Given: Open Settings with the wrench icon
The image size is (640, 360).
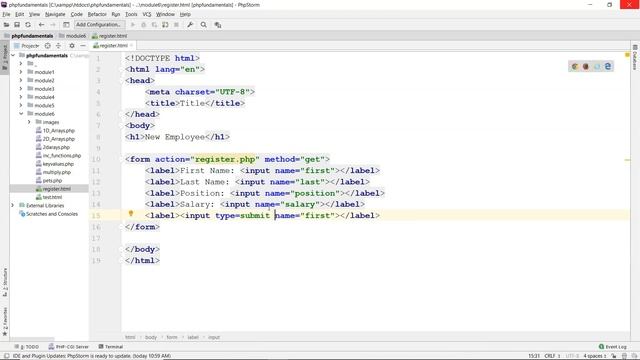Looking at the screenshot, I should point(190,25).
